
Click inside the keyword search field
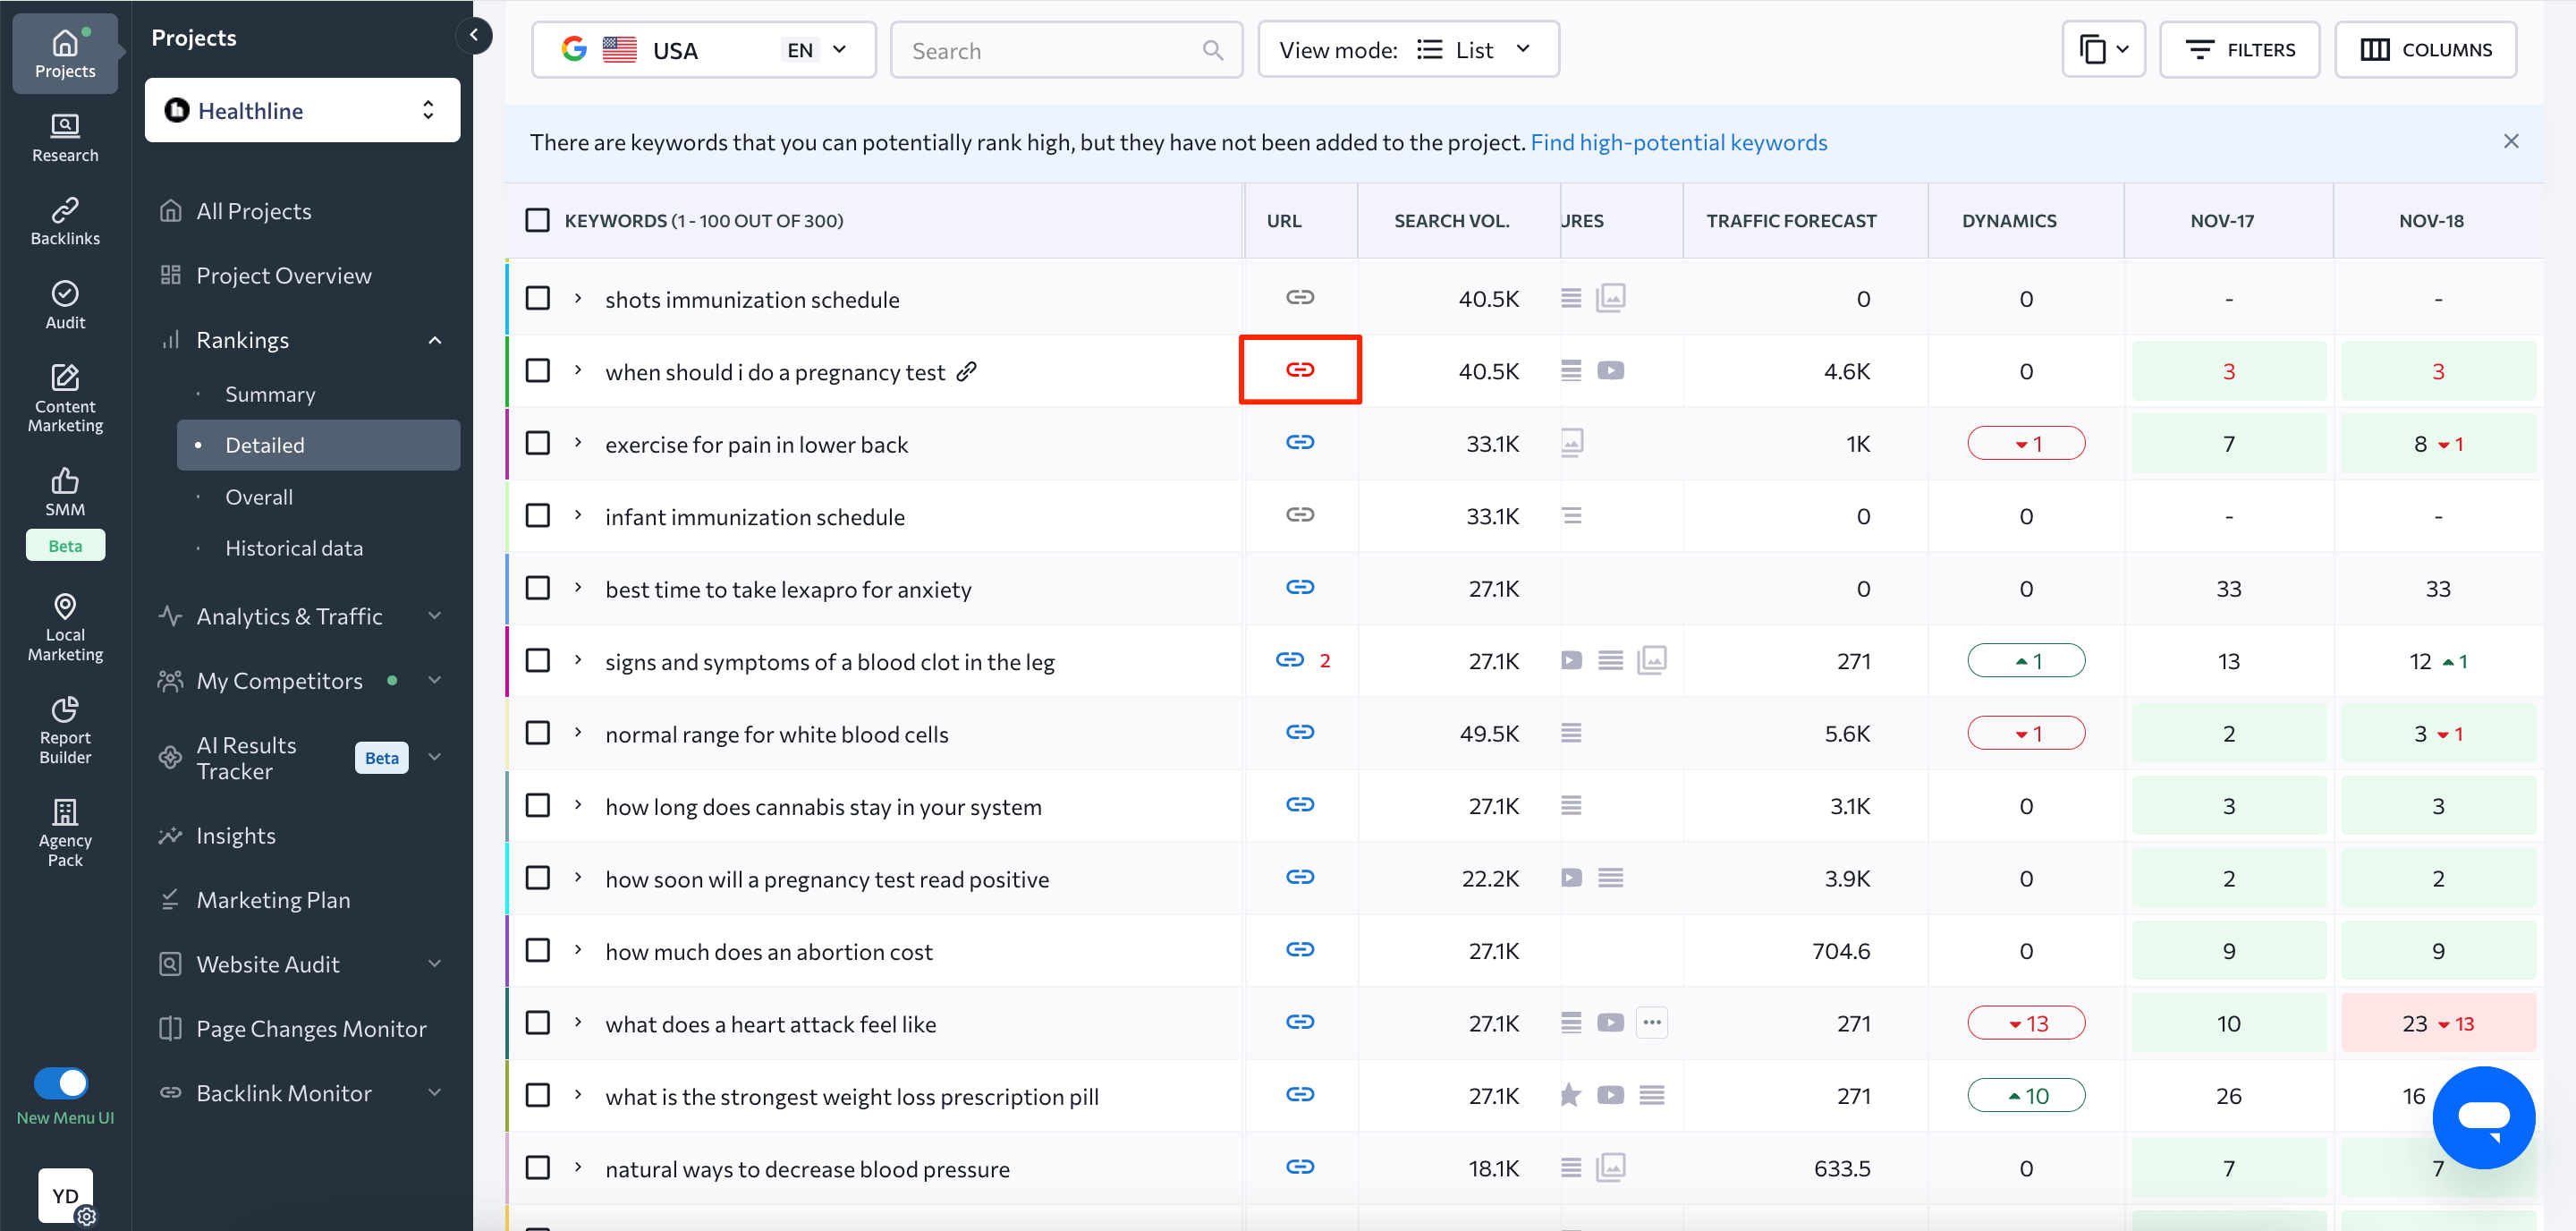pos(1050,49)
